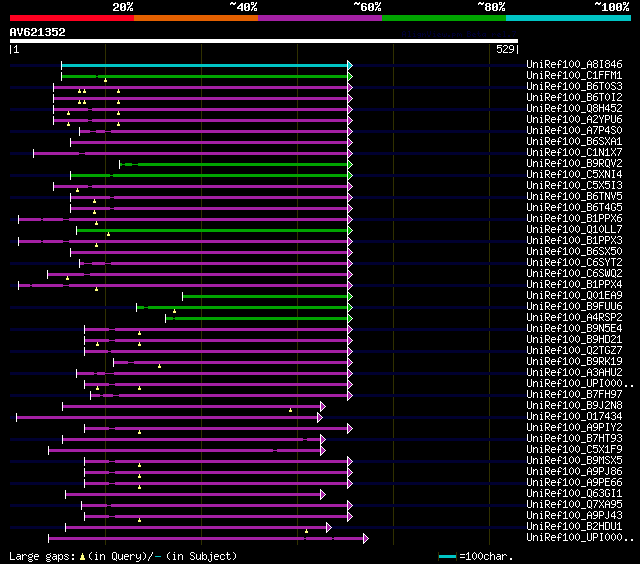640x564 pixels.
Task: Select label UniRef100_B1PPX3
Action: 574,241
